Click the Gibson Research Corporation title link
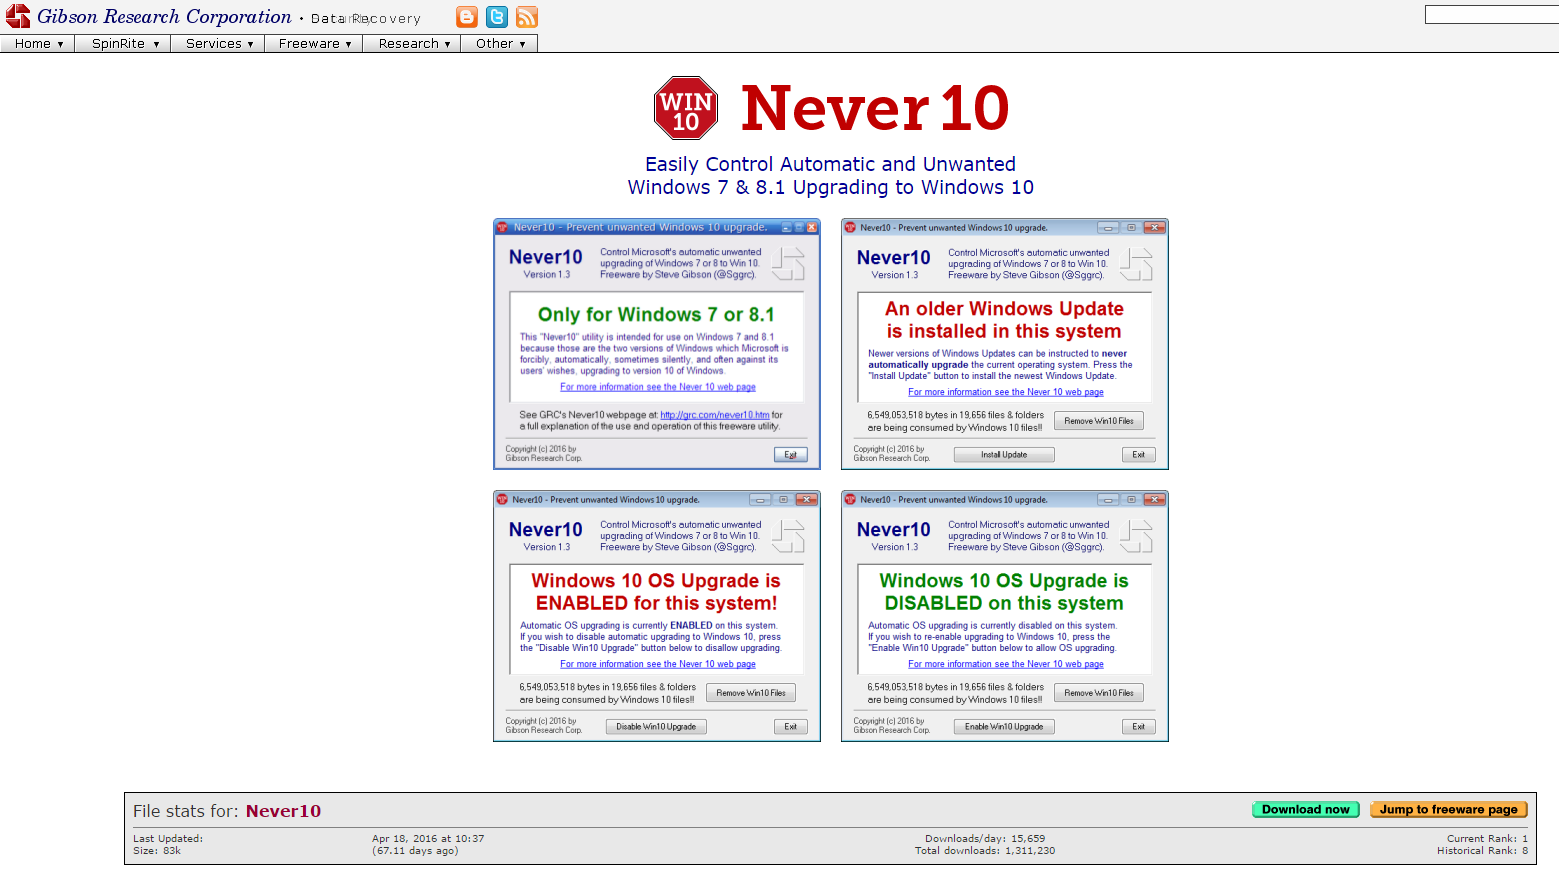Screen dimensions: 1559x874 pyautogui.click(x=164, y=17)
